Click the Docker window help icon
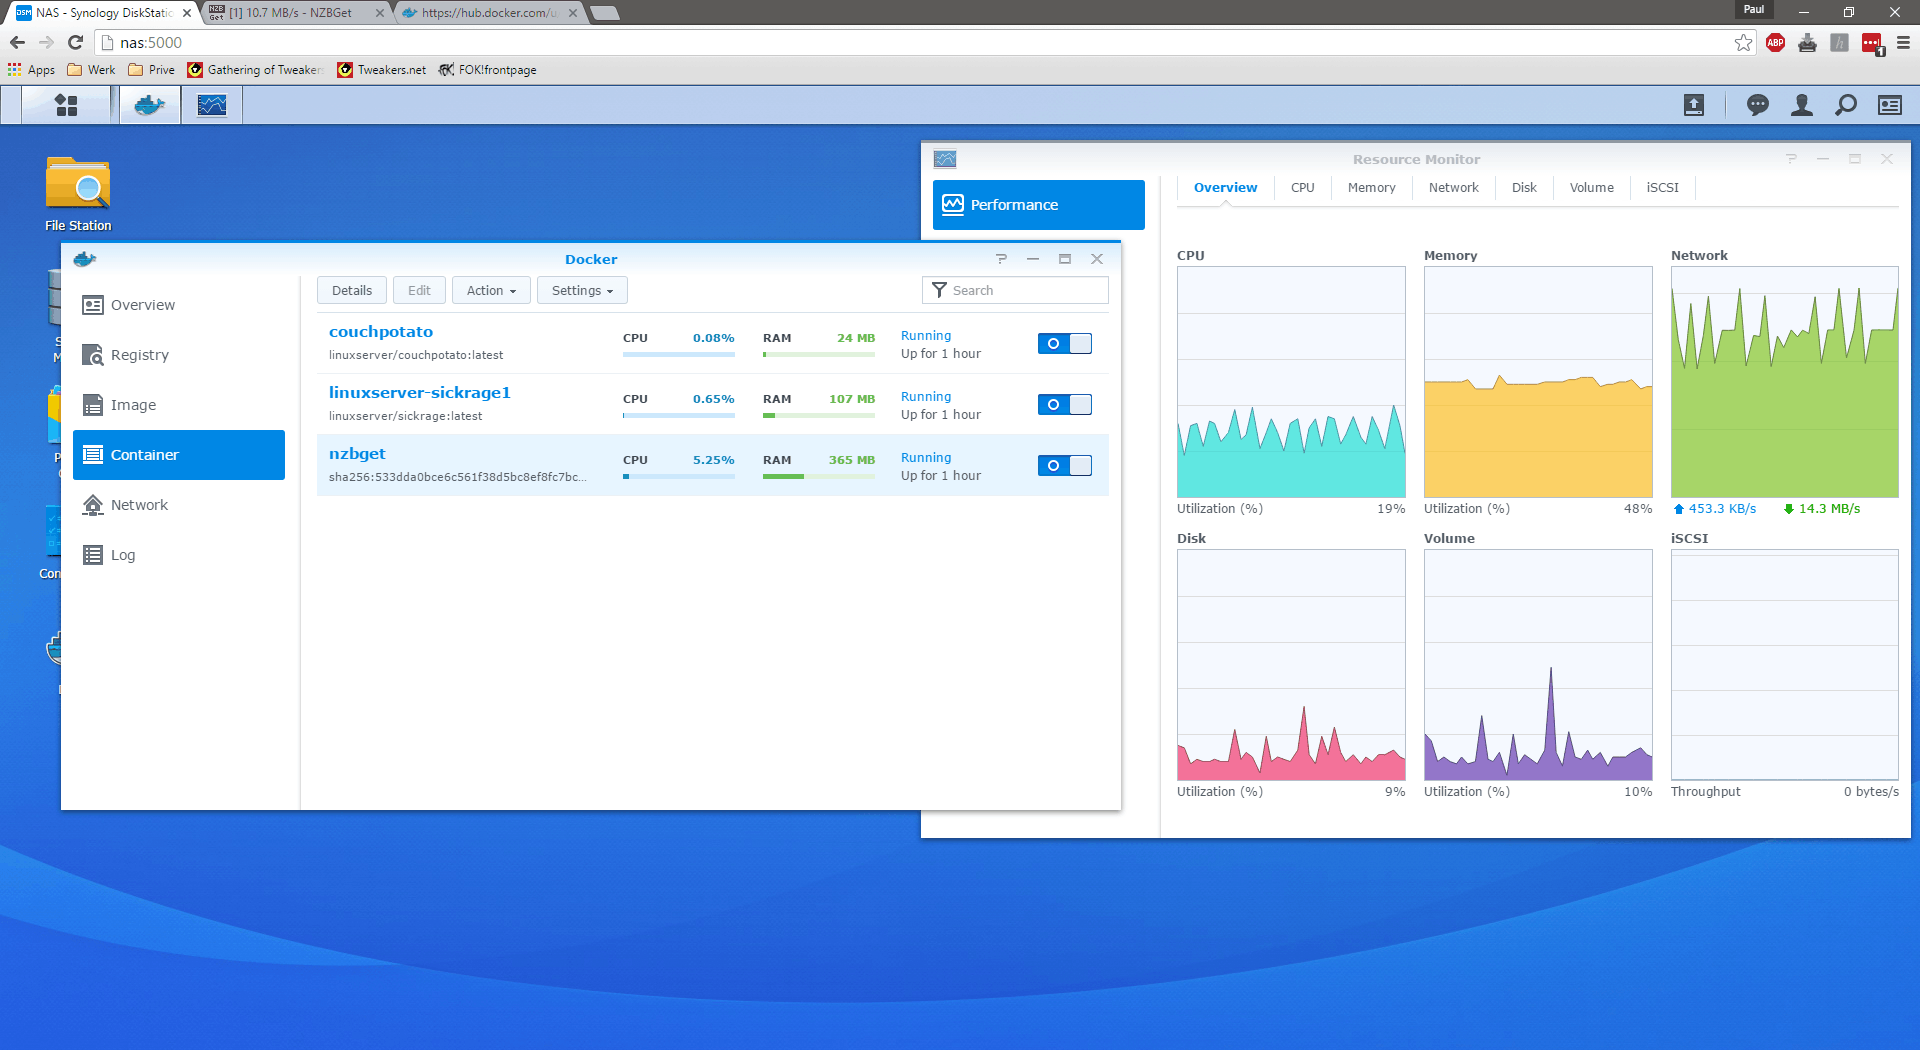1920x1050 pixels. tap(1001, 259)
